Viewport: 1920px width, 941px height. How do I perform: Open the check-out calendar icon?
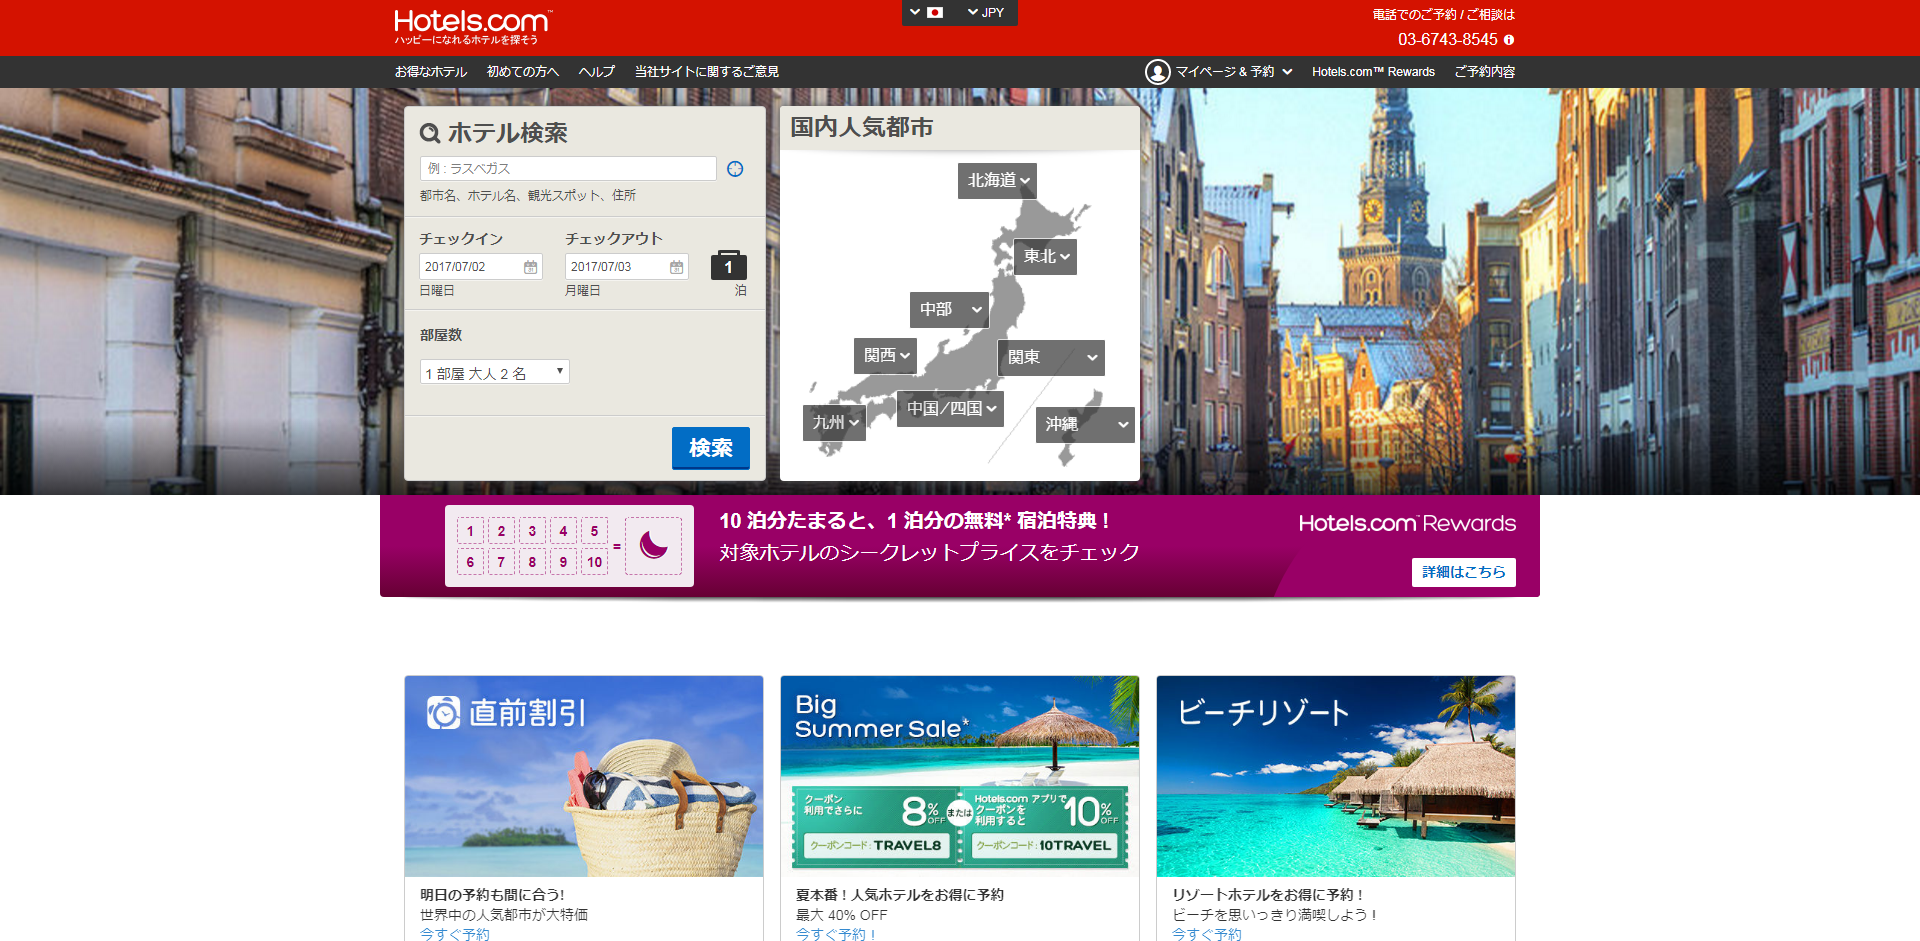pyautogui.click(x=677, y=265)
